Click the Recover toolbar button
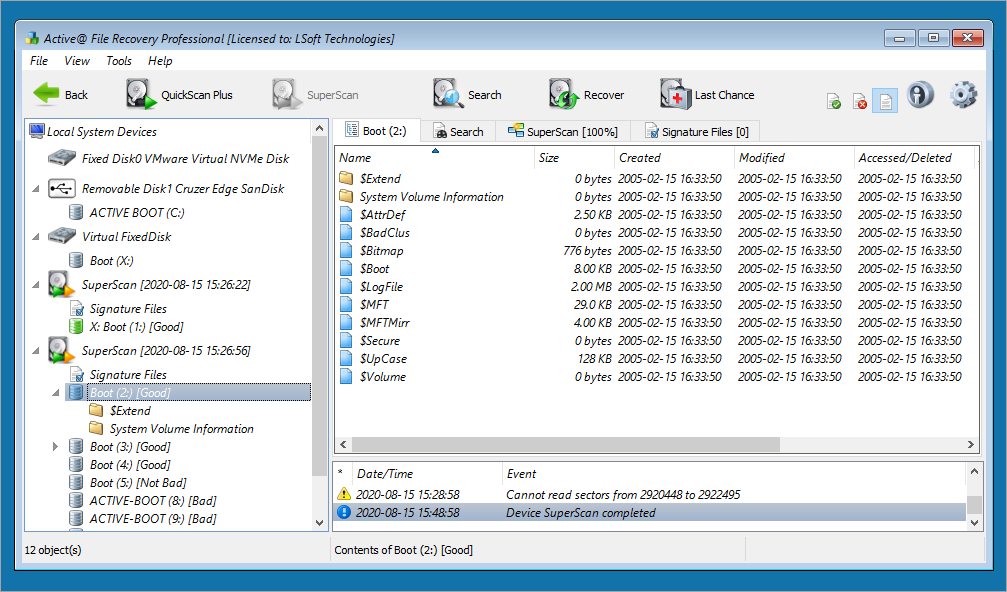Image resolution: width=1007 pixels, height=592 pixels. coord(586,94)
